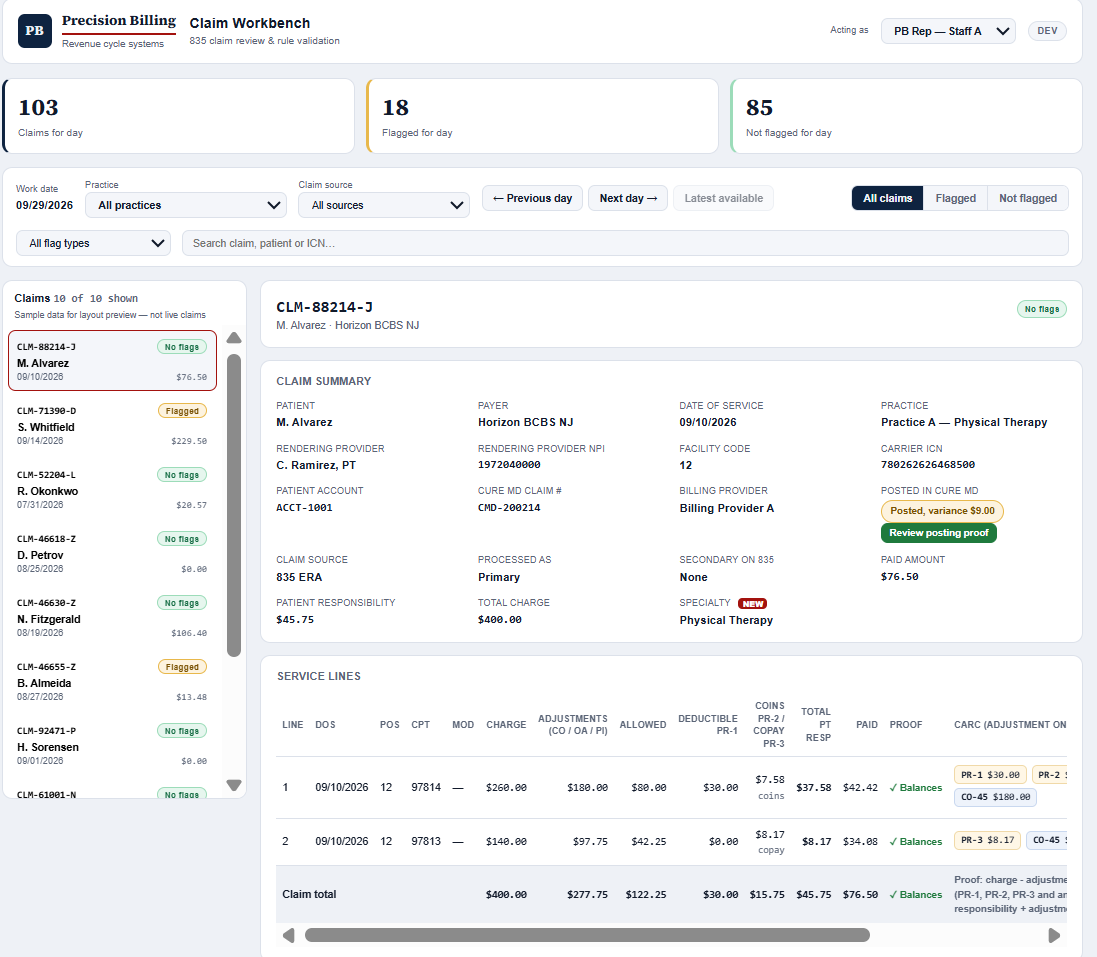
Task: Click line 1 paid amount $42.42
Action: click(x=861, y=788)
